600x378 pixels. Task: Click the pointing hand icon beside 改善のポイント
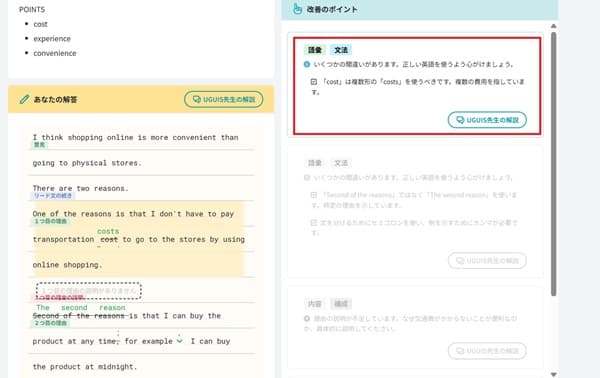coord(297,9)
